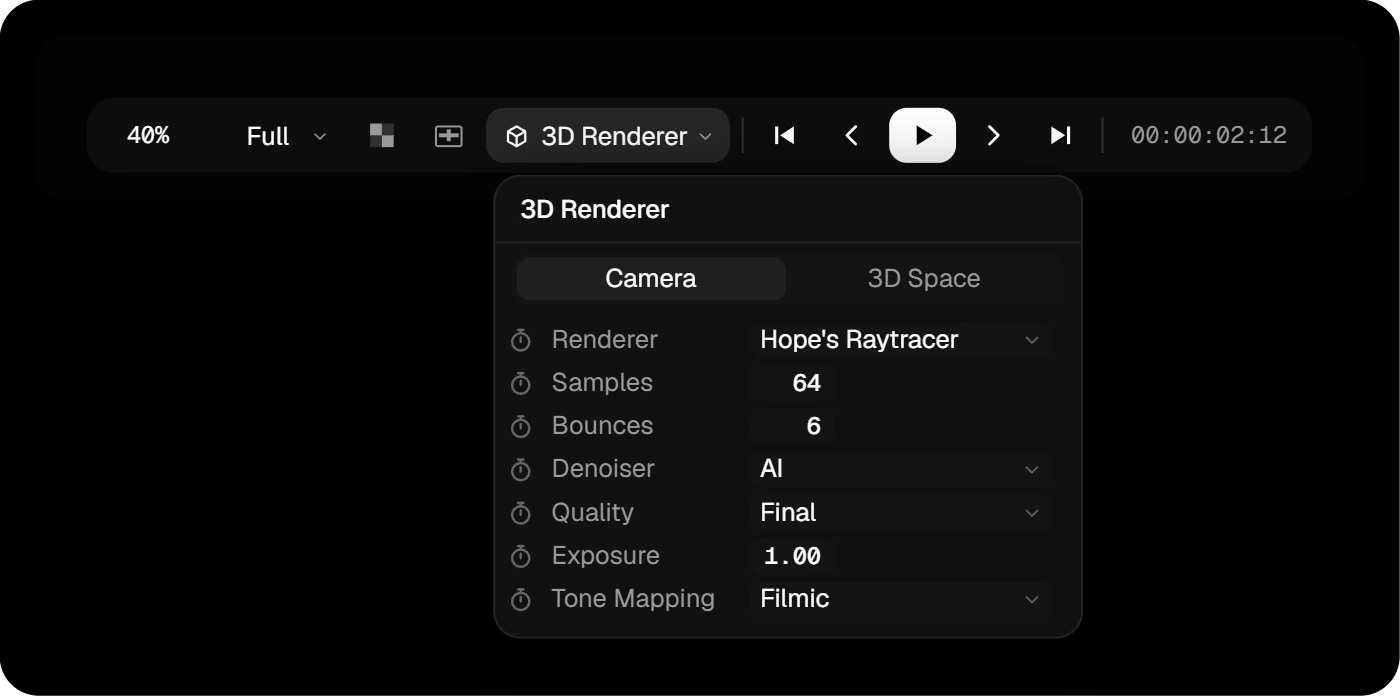Switch to the Camera tab
The image size is (1400, 696).
[x=651, y=279]
